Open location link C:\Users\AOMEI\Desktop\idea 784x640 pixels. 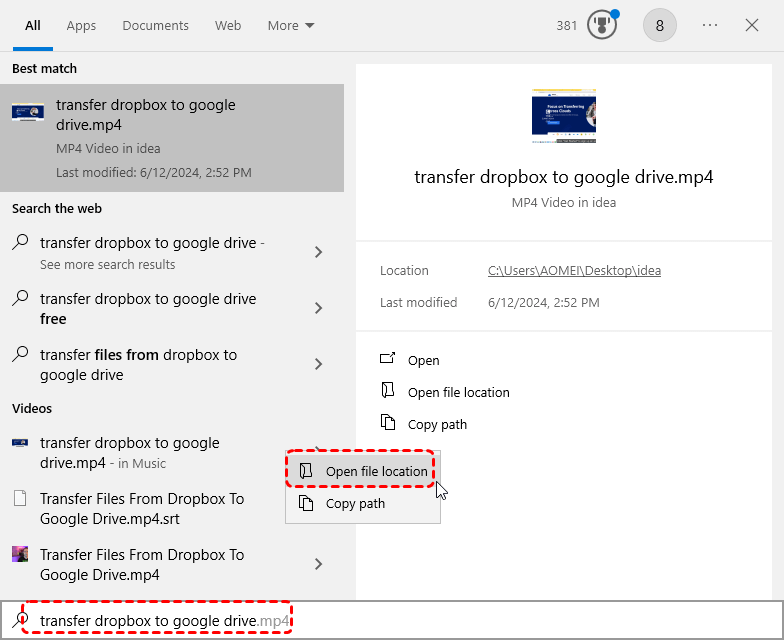point(574,270)
